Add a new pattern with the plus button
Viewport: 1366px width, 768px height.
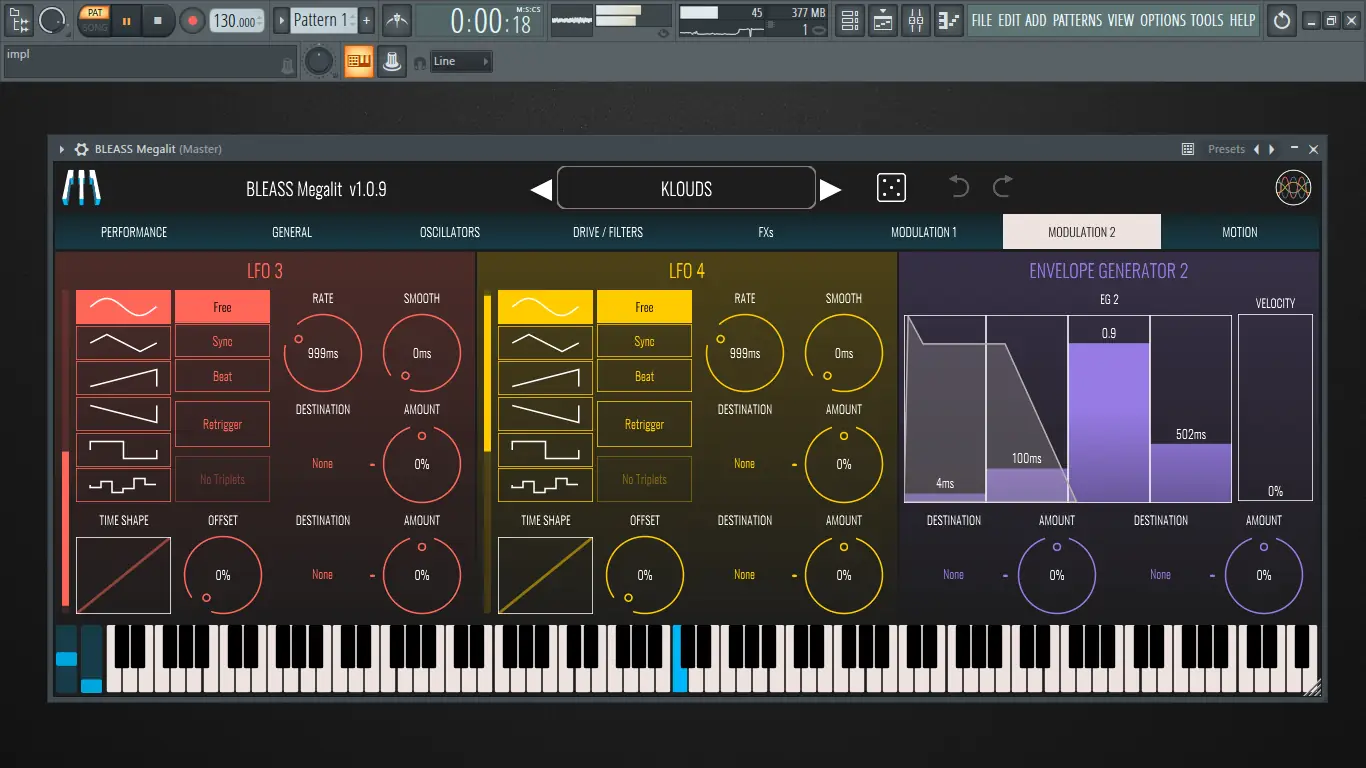click(366, 20)
